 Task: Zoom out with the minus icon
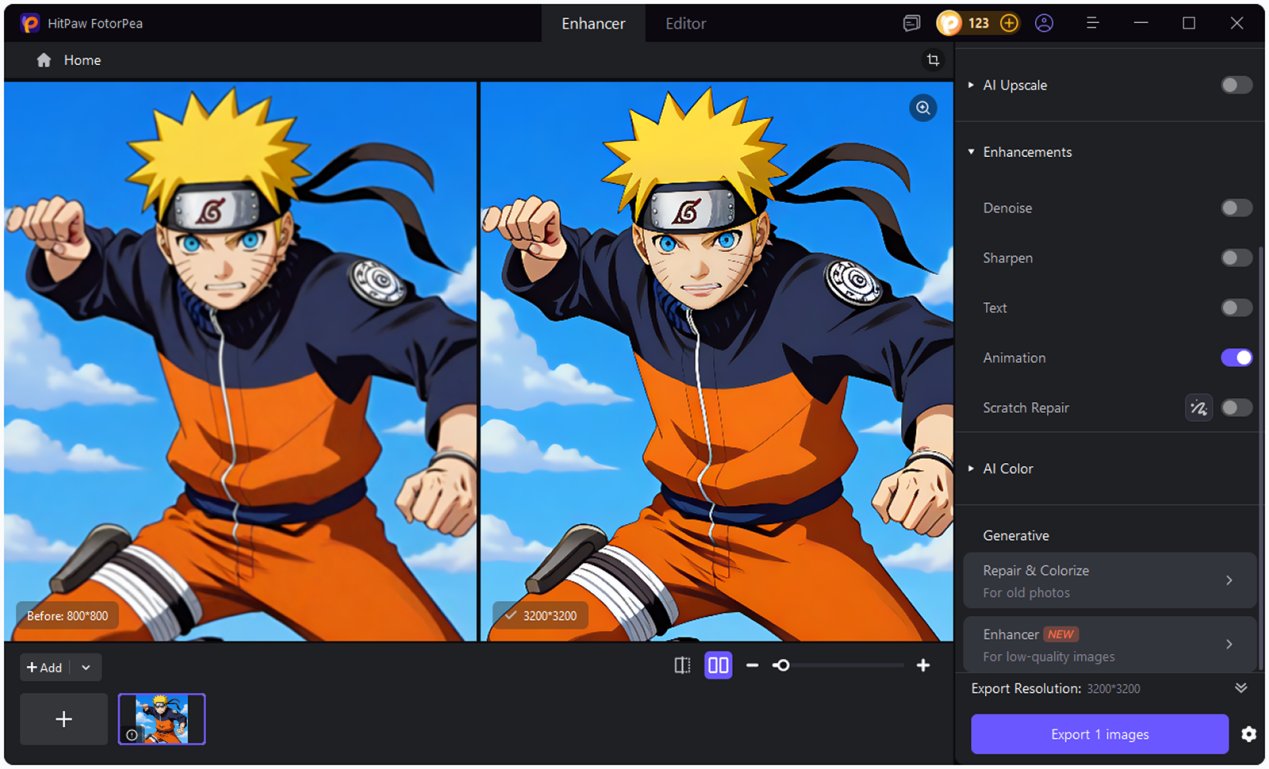click(752, 665)
